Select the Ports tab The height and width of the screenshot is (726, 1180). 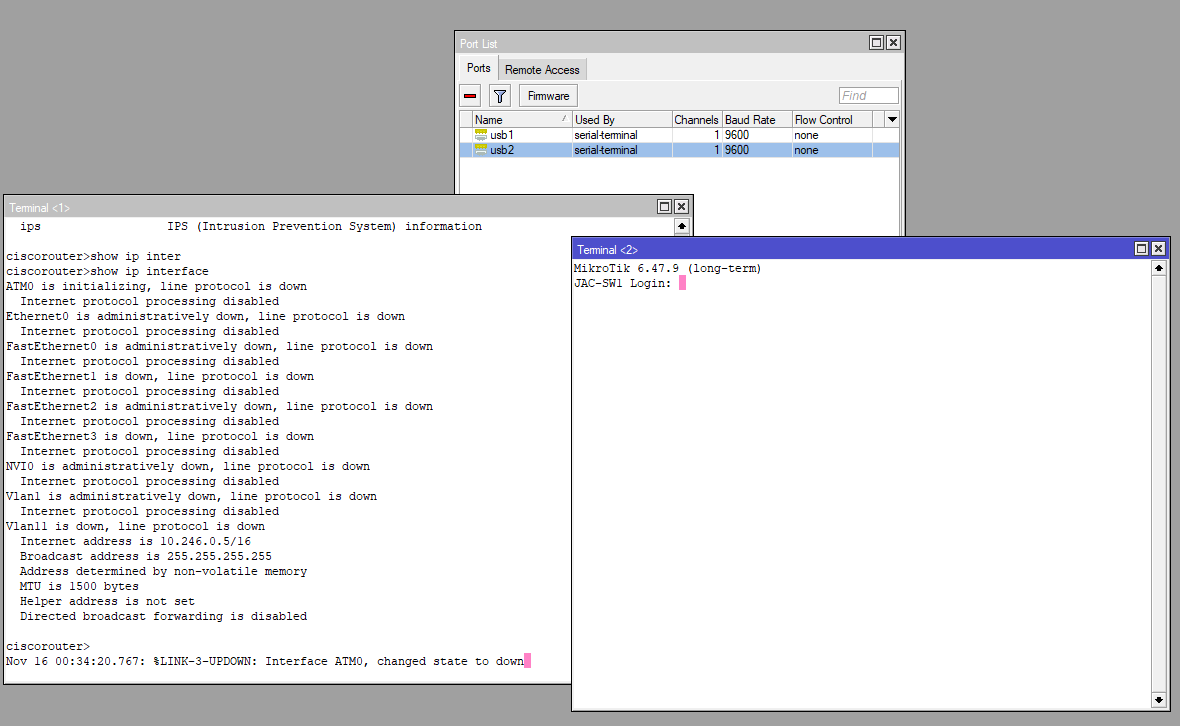tap(479, 69)
